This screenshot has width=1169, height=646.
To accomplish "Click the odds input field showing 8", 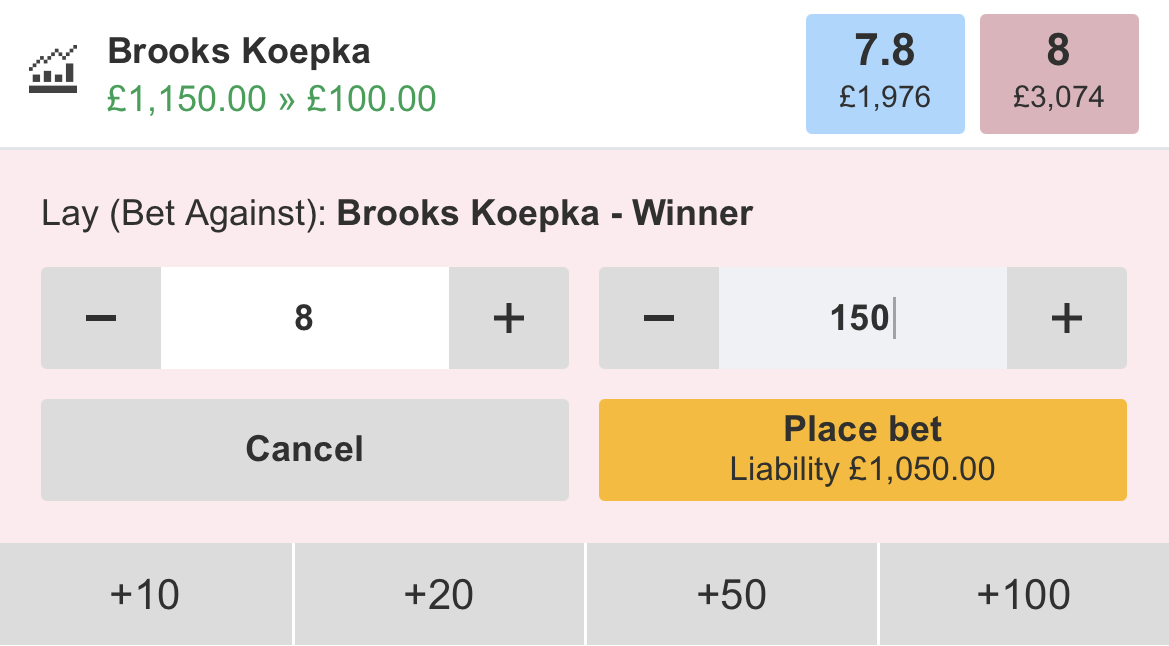I will 305,318.
